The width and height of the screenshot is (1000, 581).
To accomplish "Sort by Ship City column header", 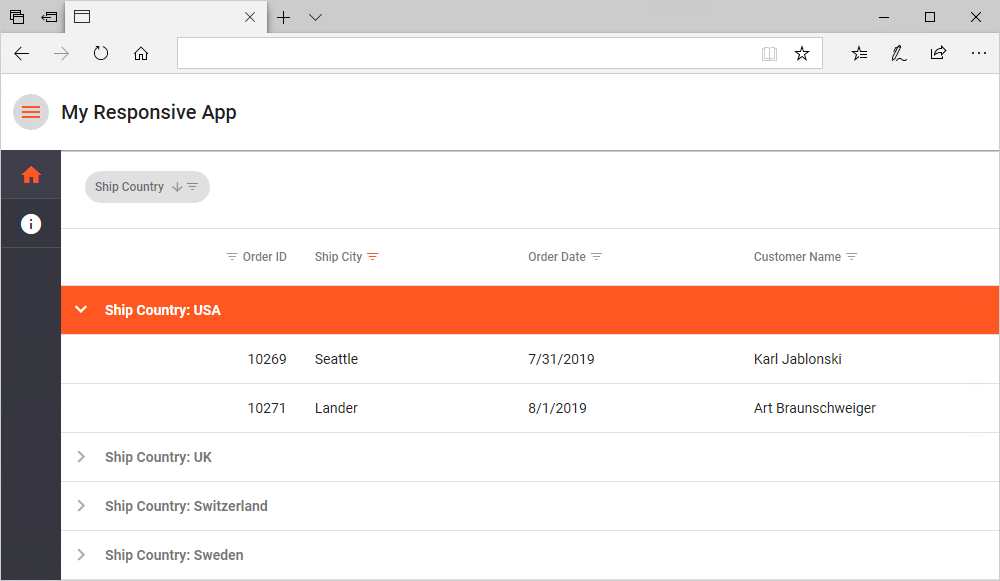I will coord(338,257).
